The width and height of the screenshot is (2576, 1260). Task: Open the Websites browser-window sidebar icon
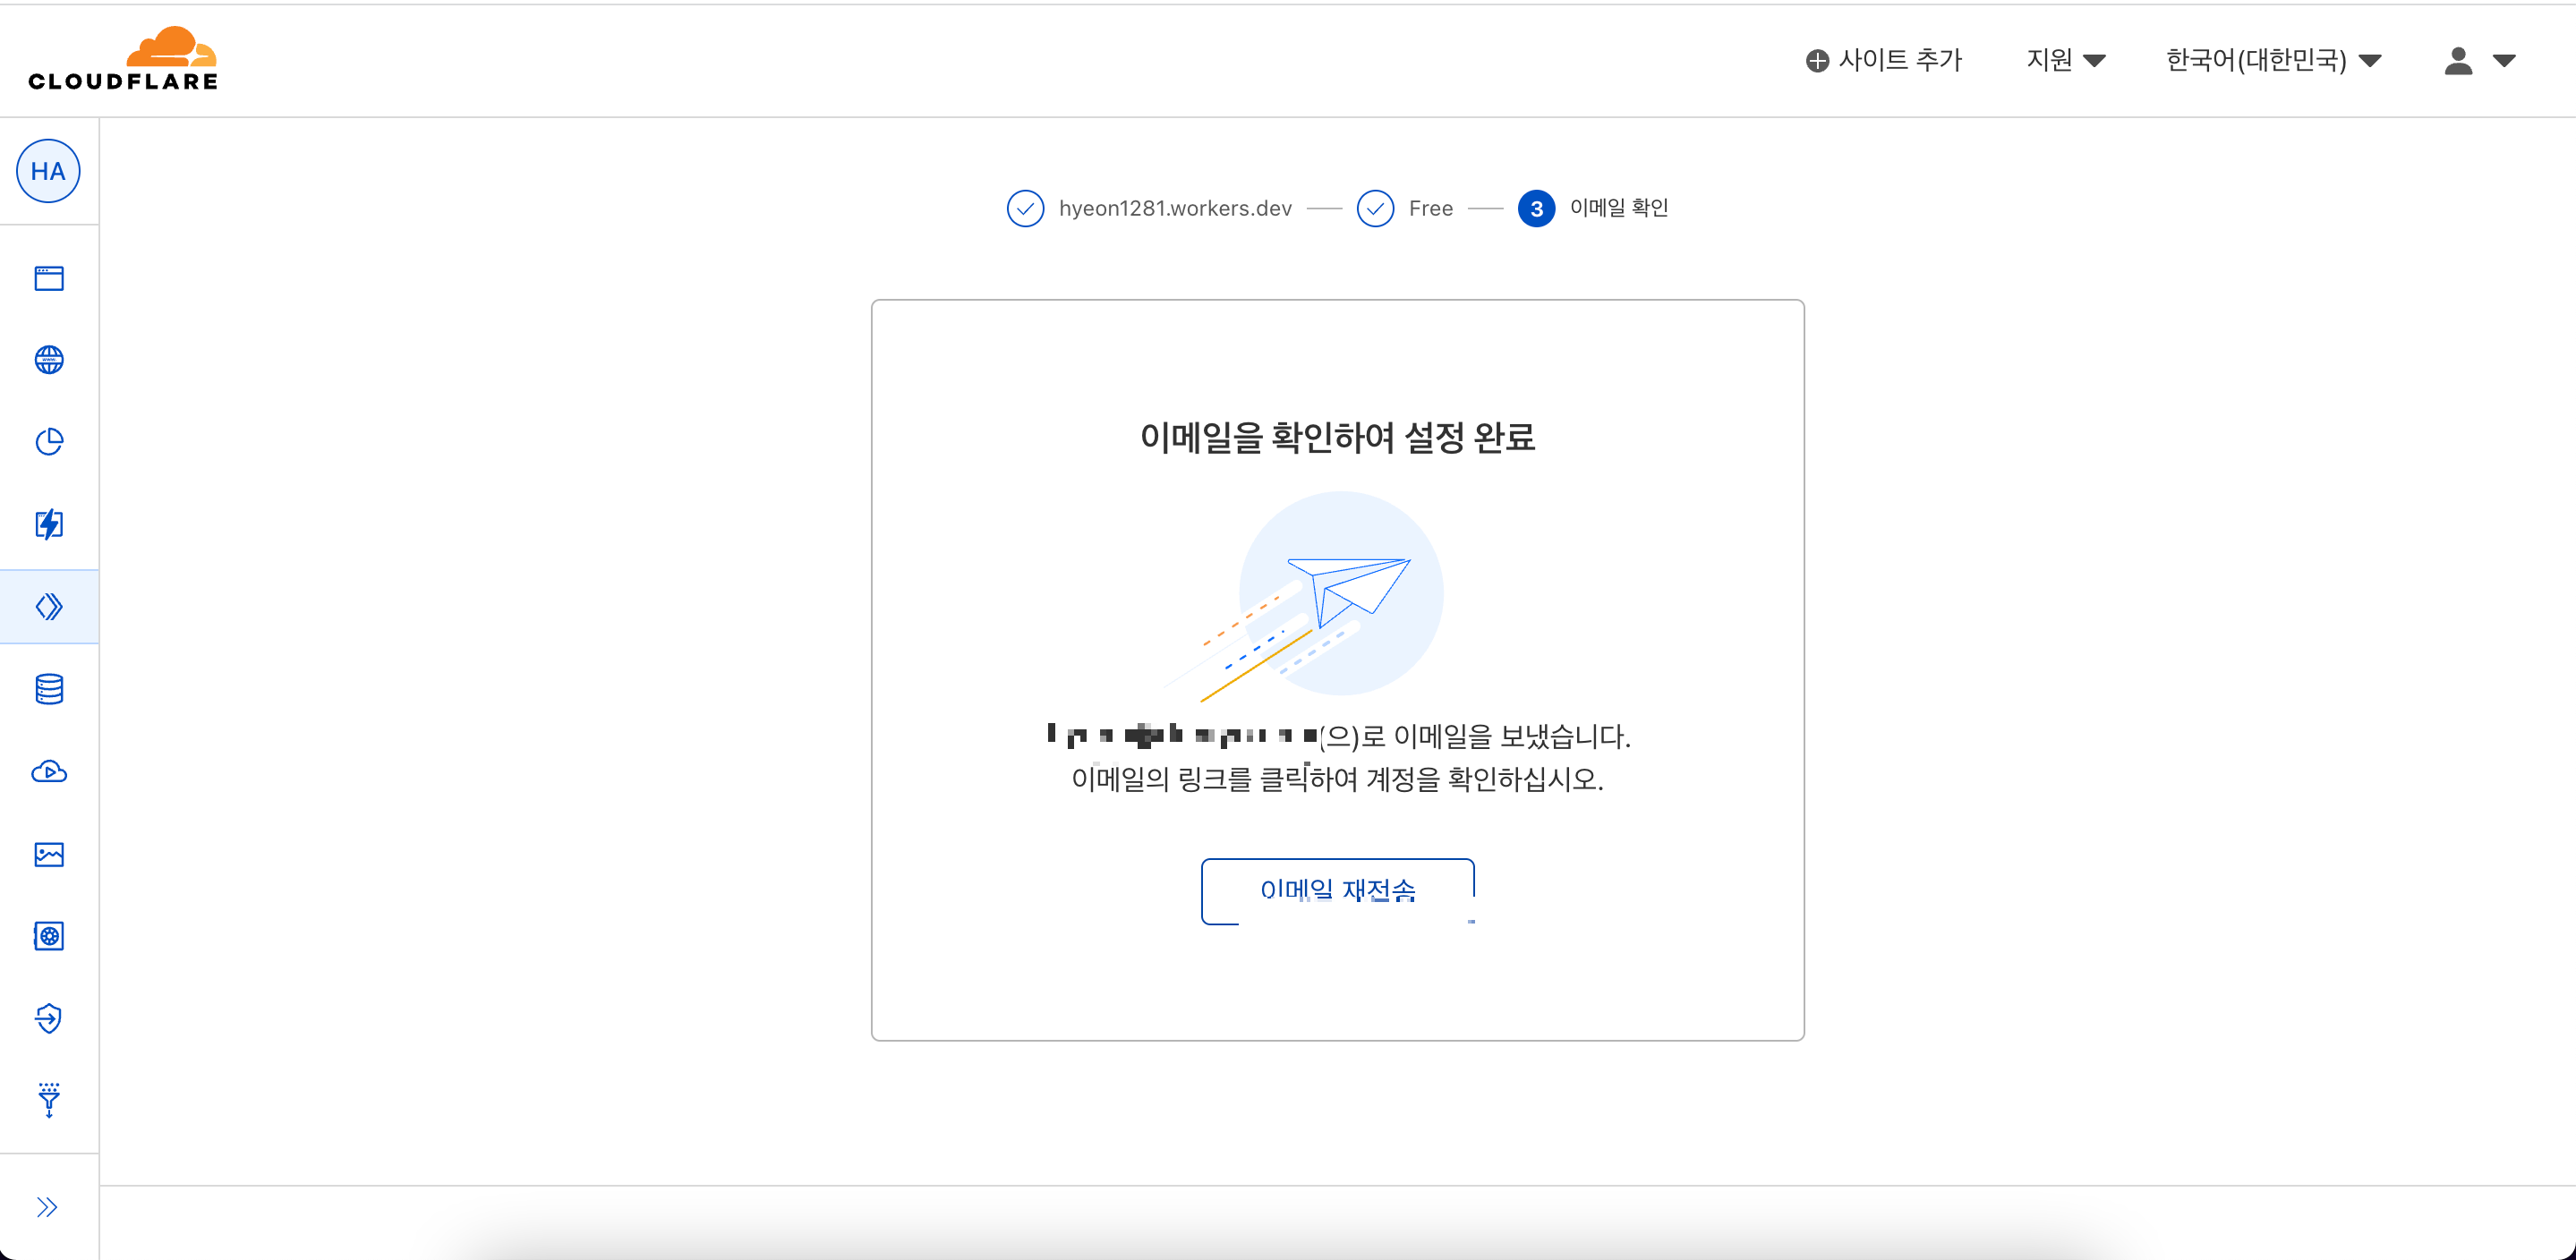(49, 278)
